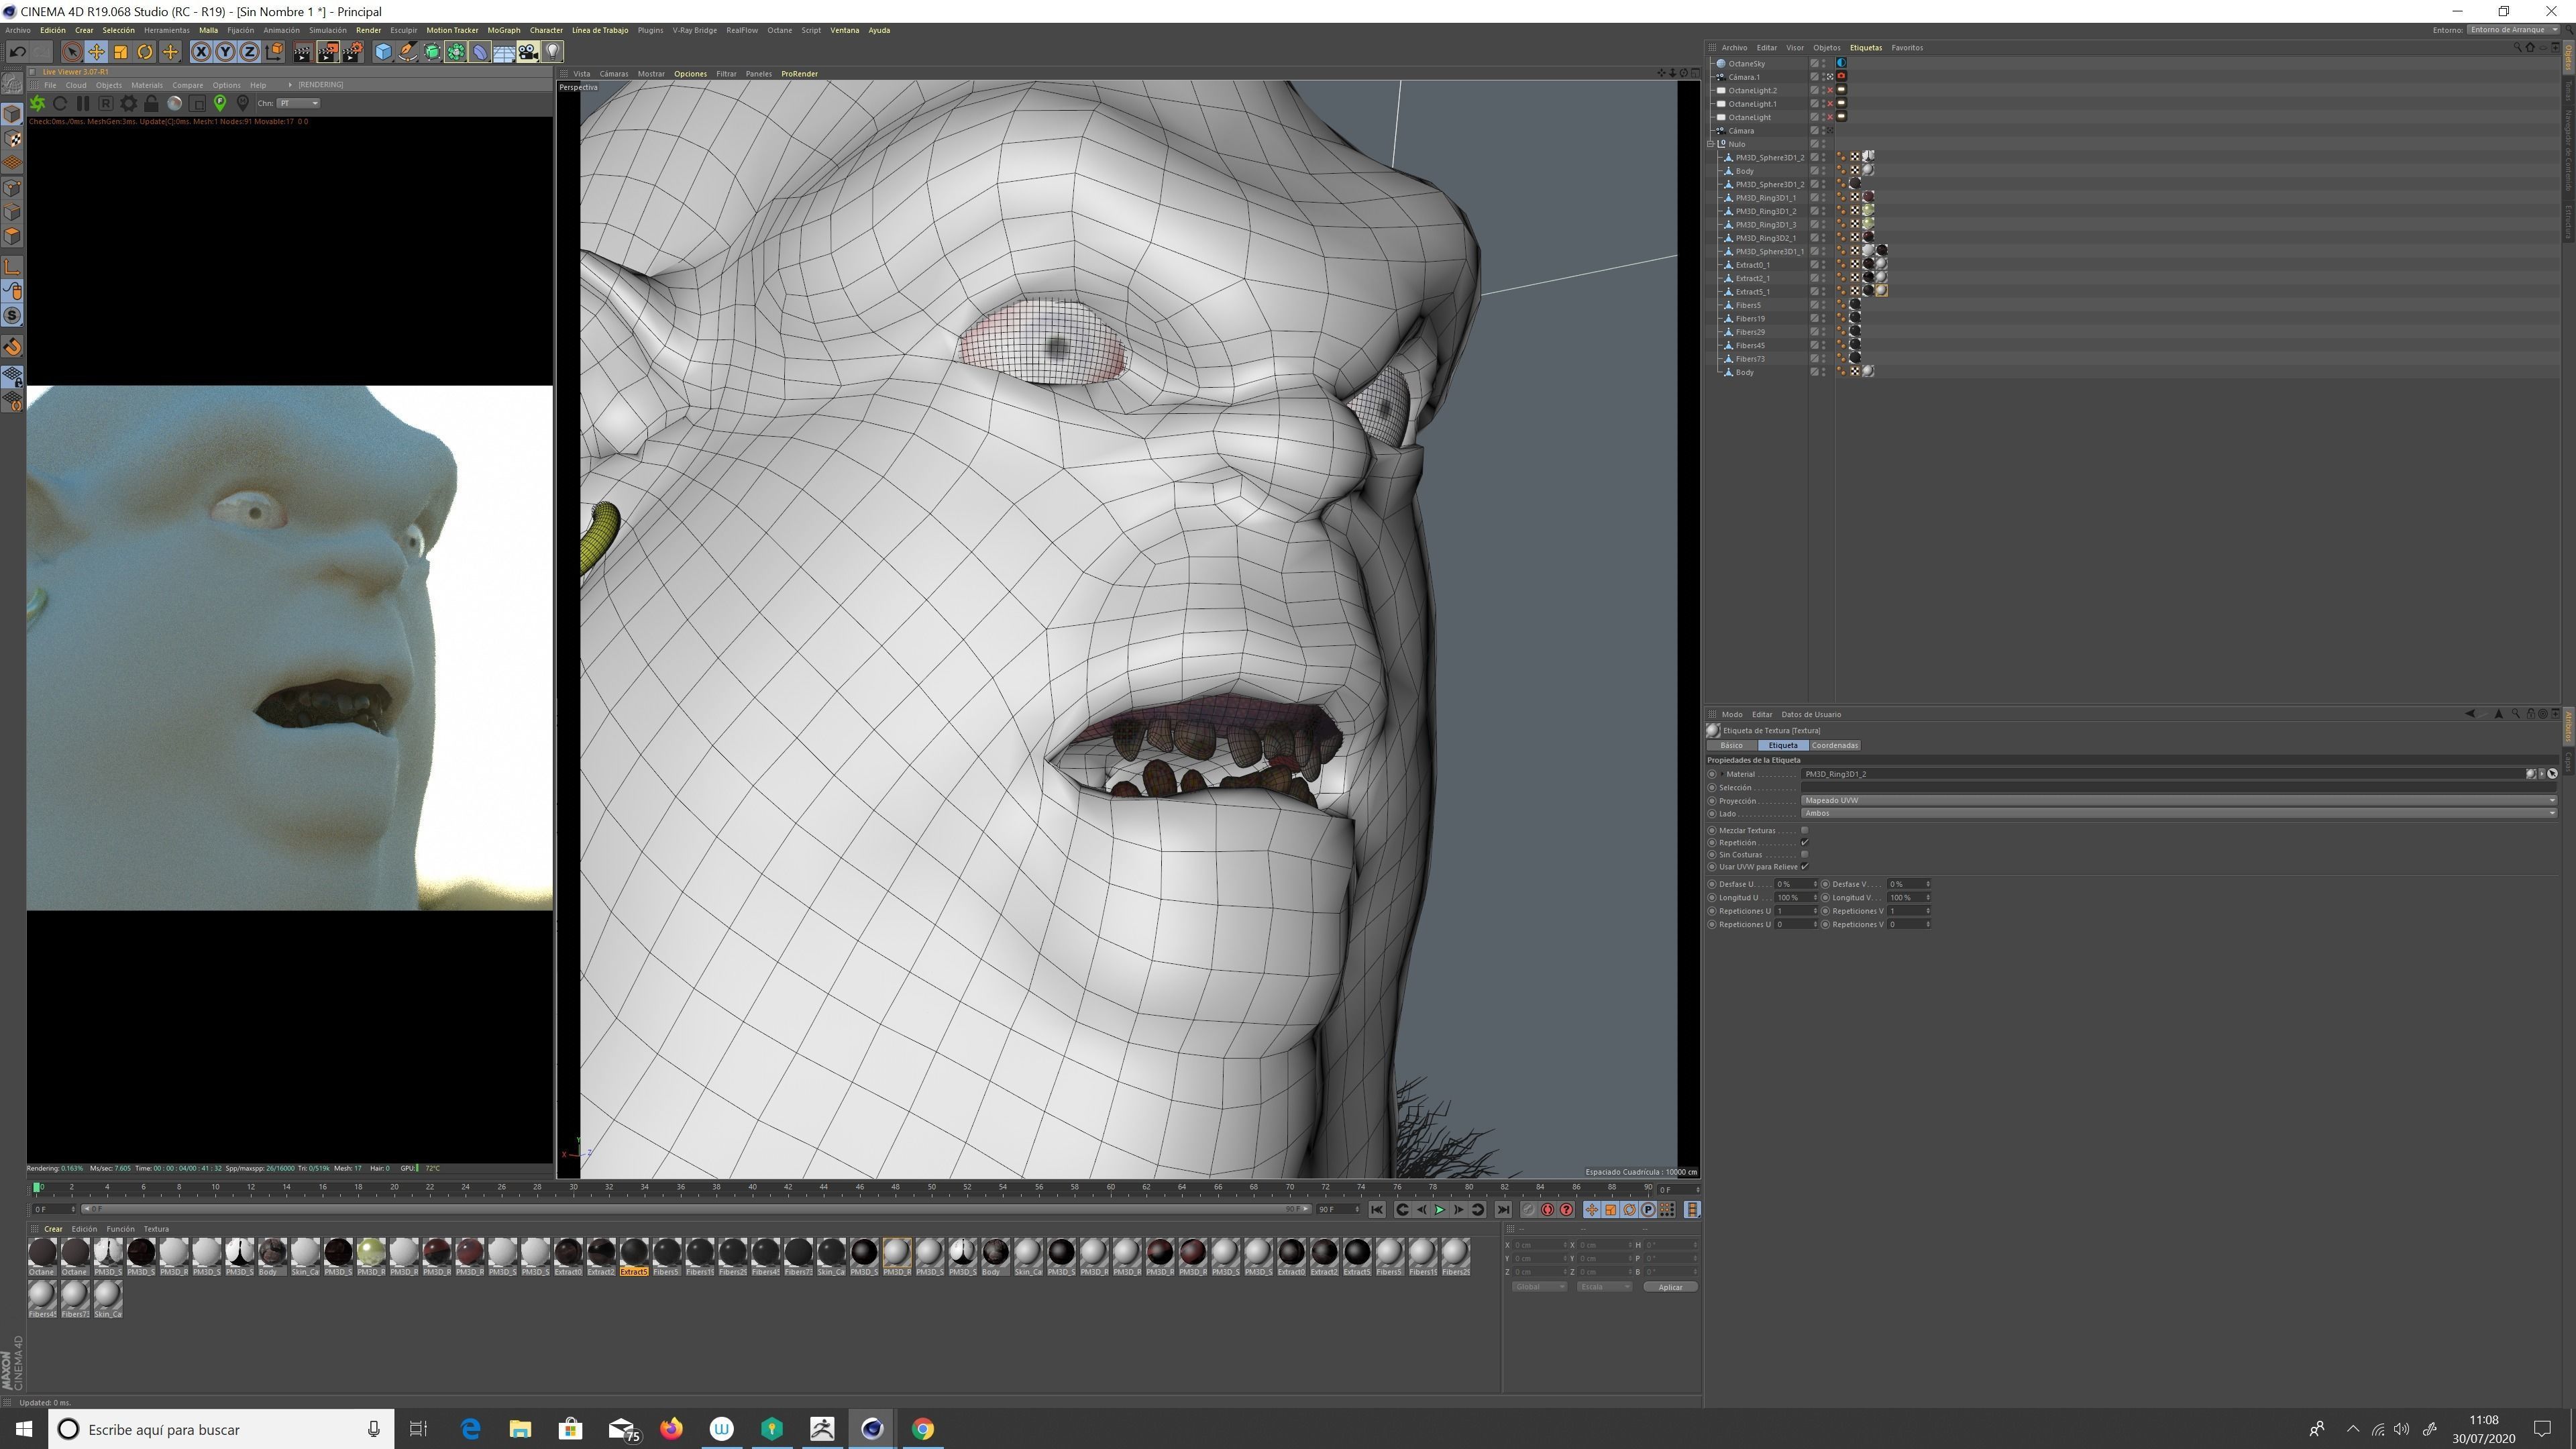Click frame 30 on the timeline

pos(574,1188)
